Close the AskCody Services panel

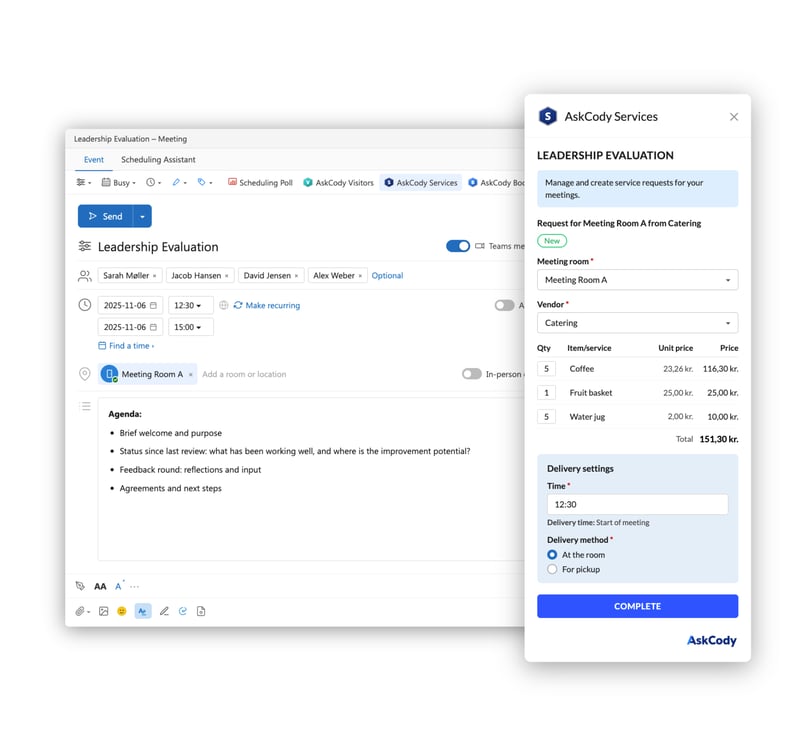(x=734, y=117)
